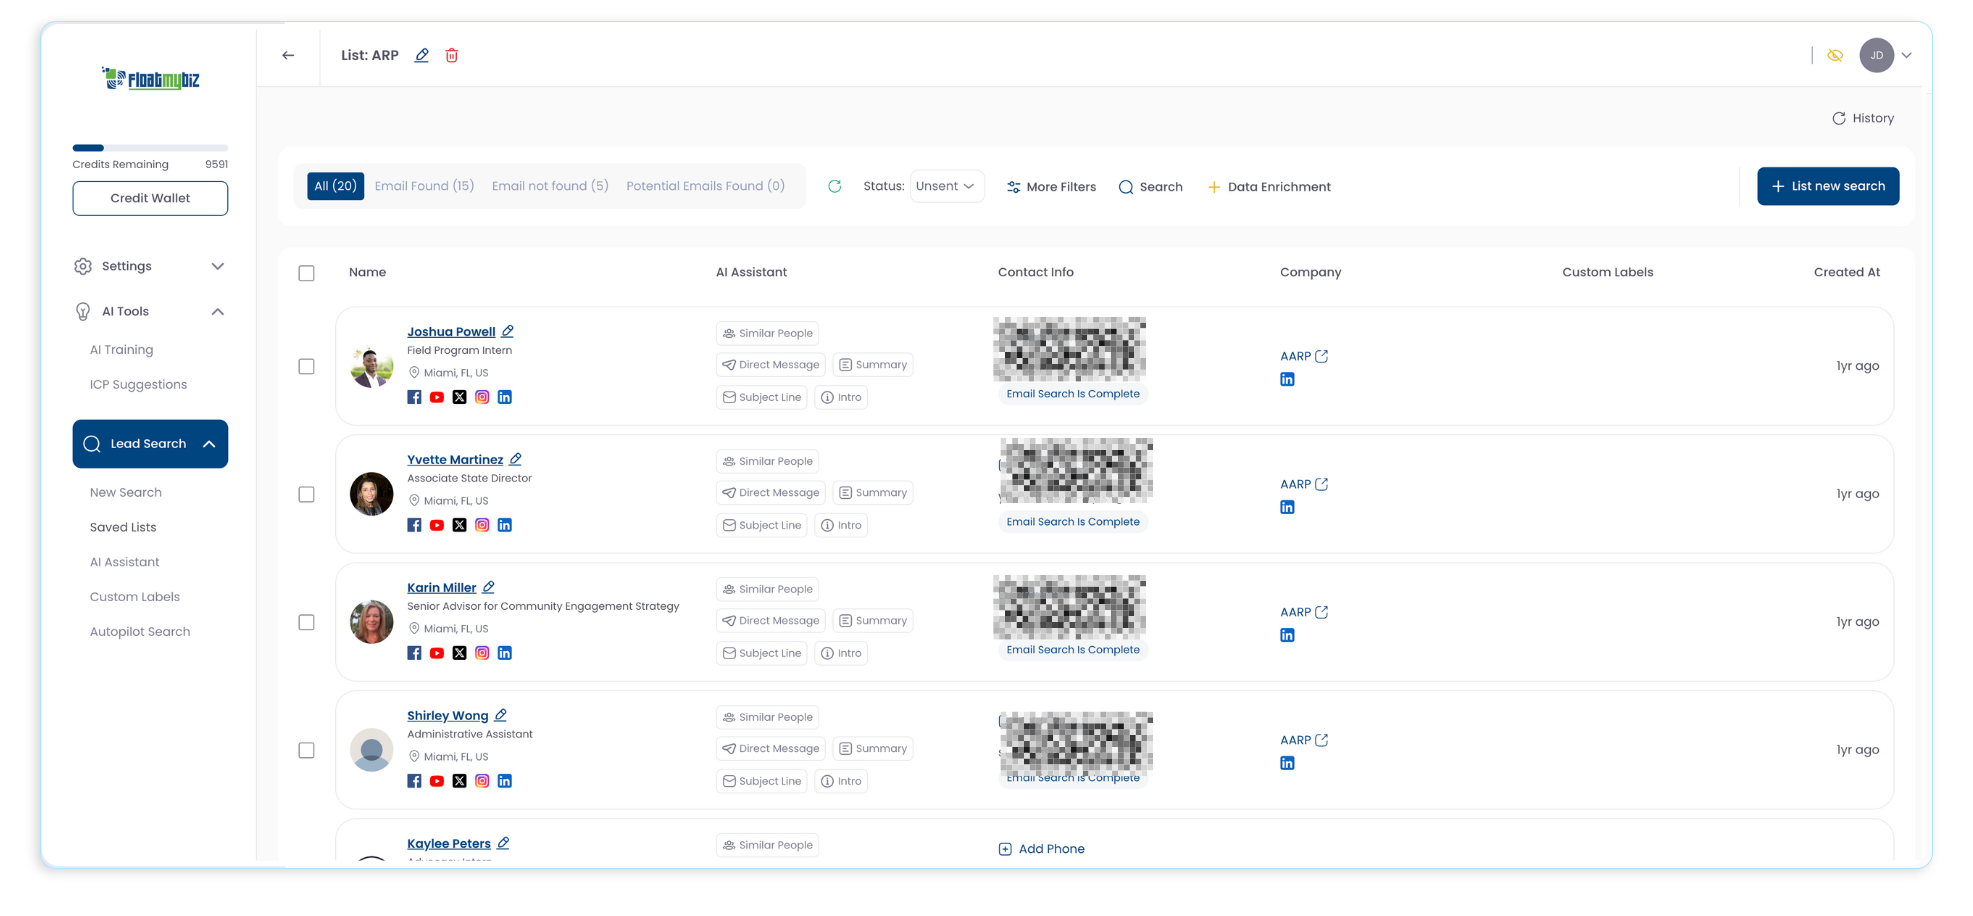This screenshot has width=1973, height=916.
Task: Switch to Email not found (5) tab
Action: coord(550,186)
